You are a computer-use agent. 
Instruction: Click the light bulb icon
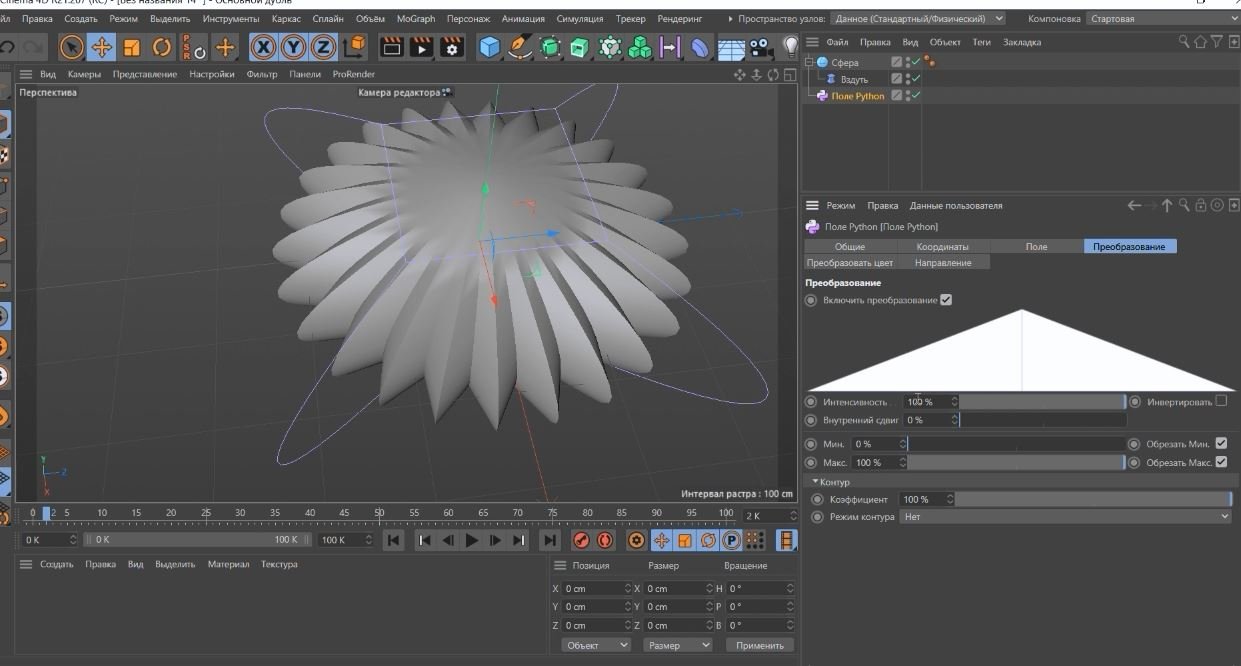[x=790, y=46]
